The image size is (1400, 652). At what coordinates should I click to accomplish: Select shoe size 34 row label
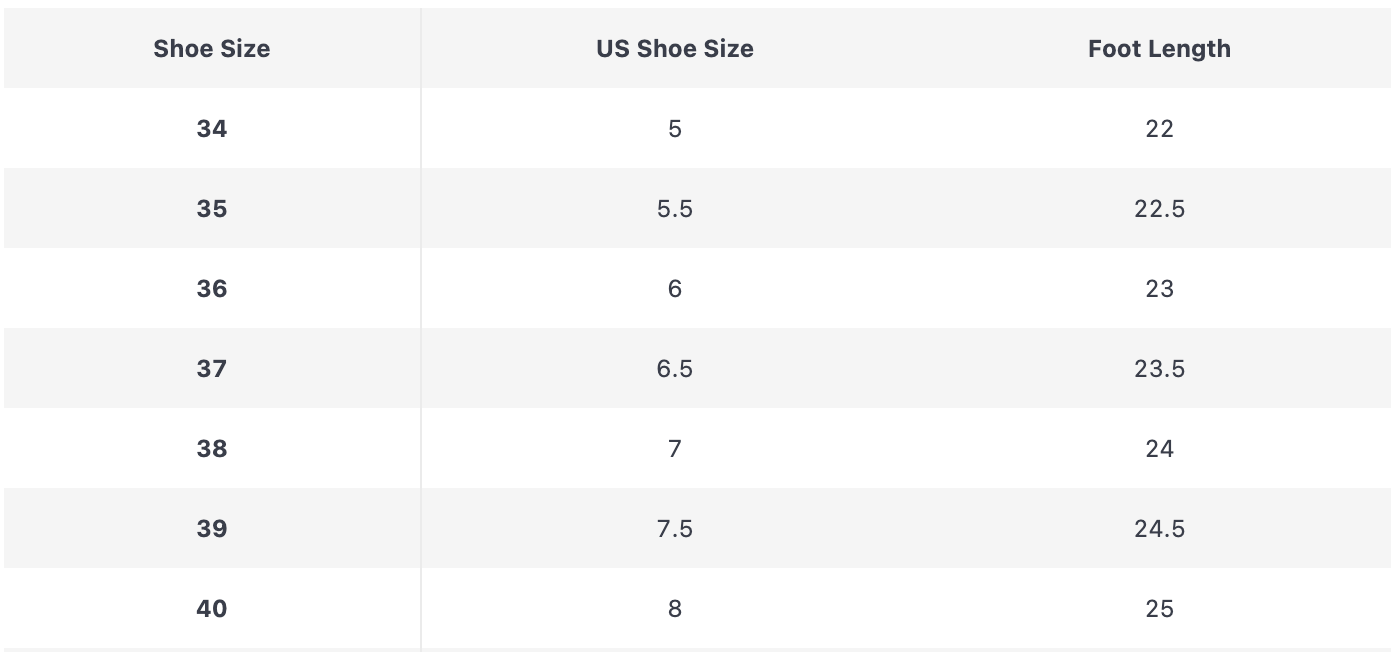coord(212,128)
